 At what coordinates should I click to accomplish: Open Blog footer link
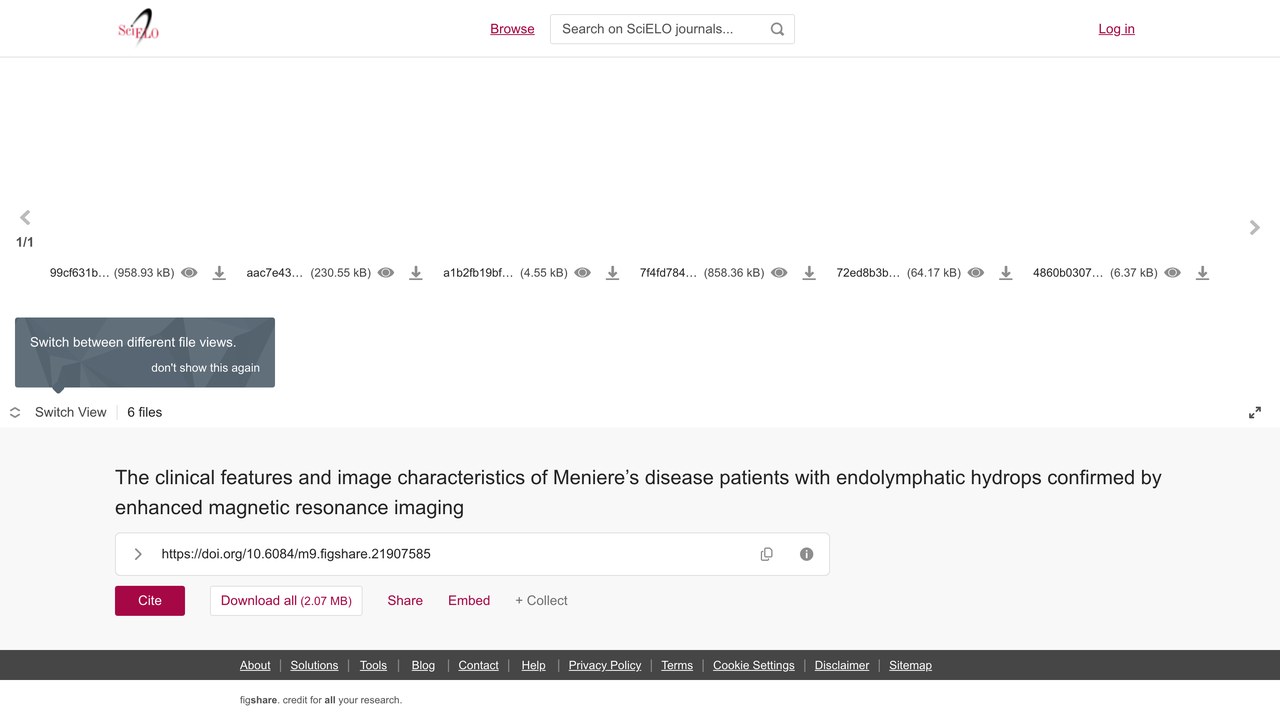coord(423,665)
